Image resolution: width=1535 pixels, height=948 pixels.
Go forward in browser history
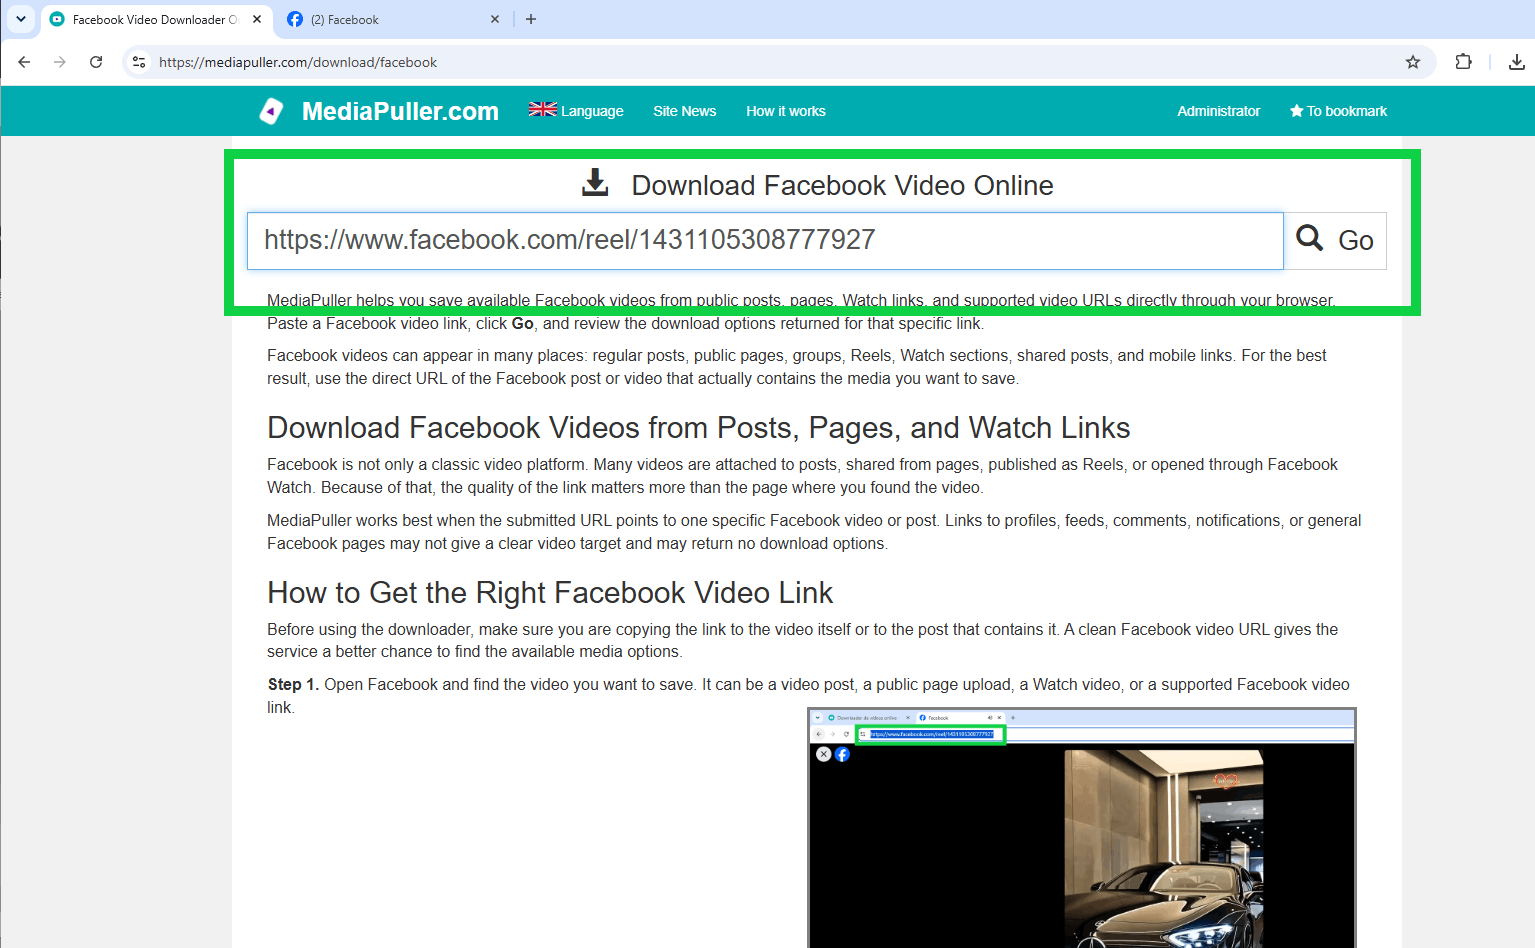60,62
